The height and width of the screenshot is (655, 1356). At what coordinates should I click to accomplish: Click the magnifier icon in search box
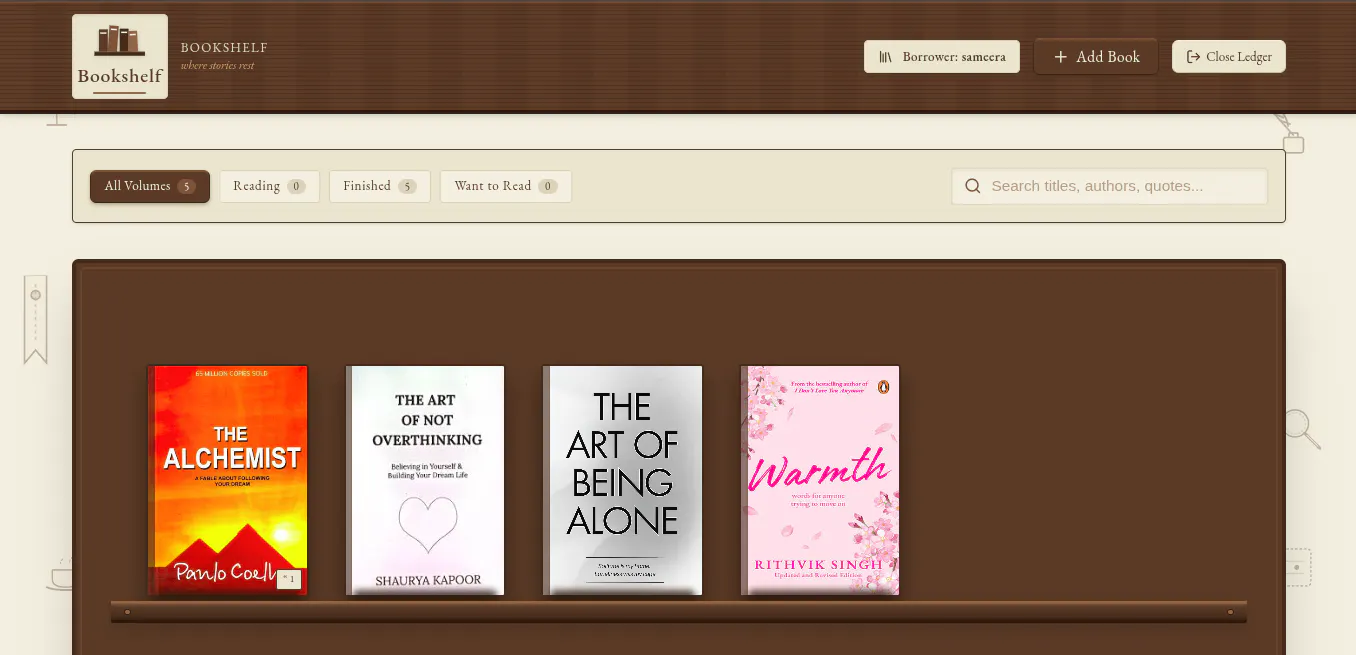(972, 186)
